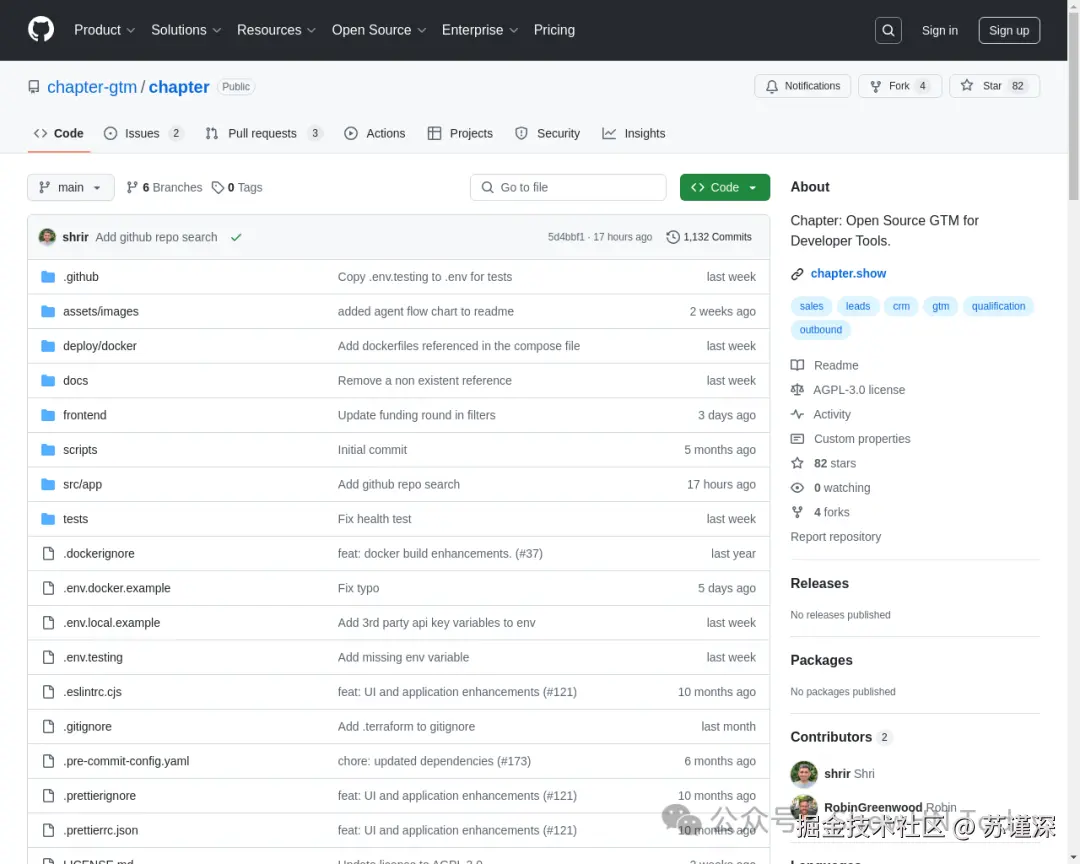This screenshot has height=864, width=1080.
Task: Open commit 'Update funding round in filters'
Action: click(417, 415)
